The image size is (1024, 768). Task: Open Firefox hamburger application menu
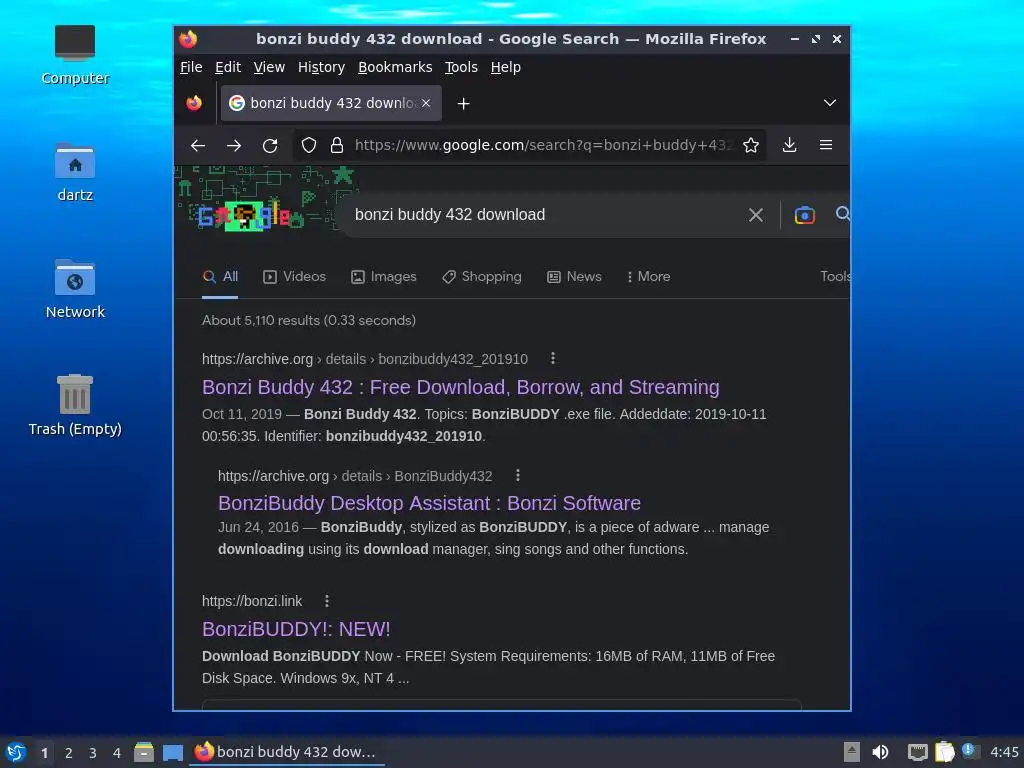tap(826, 145)
